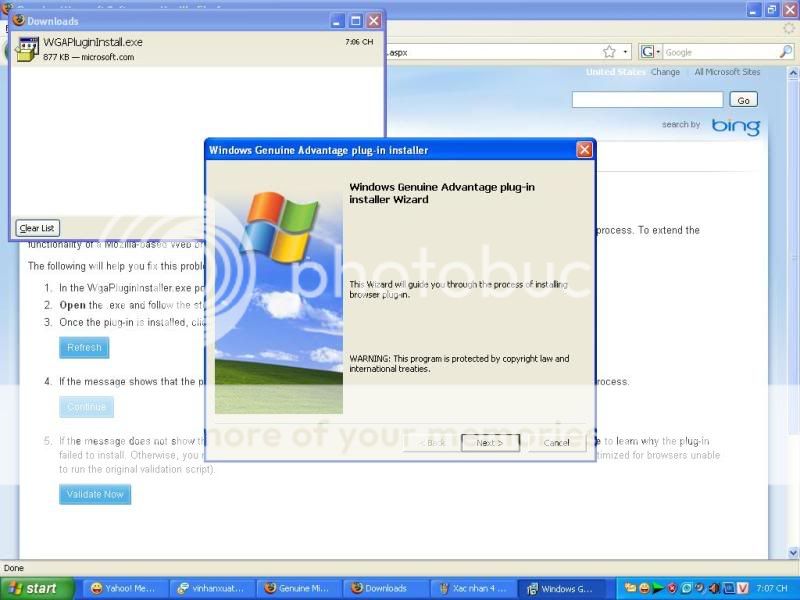
Task: Click the Change region link
Action: pos(665,72)
